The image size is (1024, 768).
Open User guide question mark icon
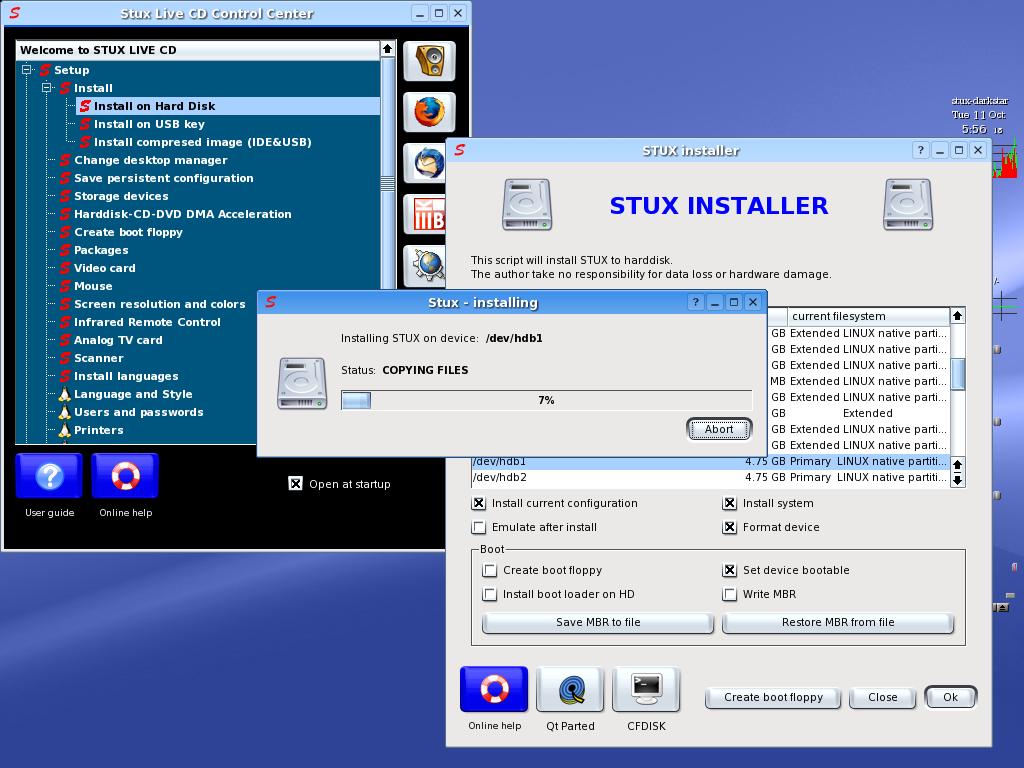click(x=49, y=476)
